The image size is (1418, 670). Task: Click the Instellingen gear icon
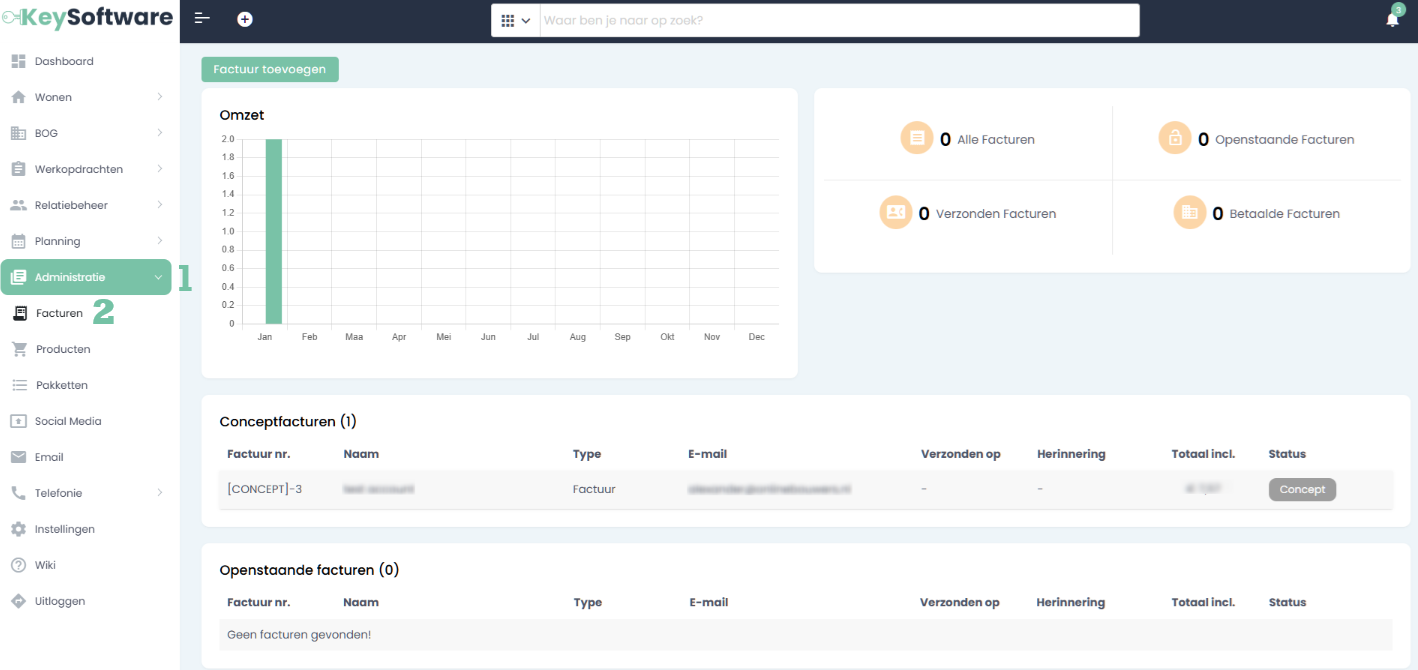pos(18,529)
